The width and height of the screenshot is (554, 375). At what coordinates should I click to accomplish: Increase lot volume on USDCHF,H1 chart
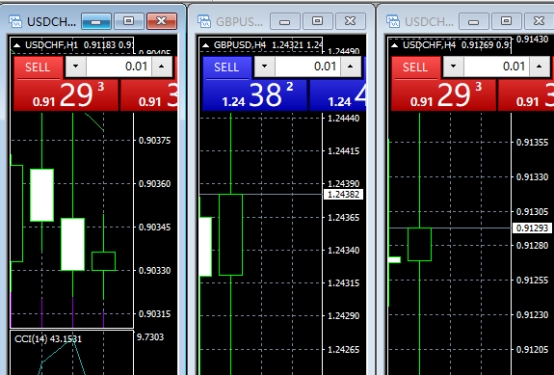coord(161,66)
